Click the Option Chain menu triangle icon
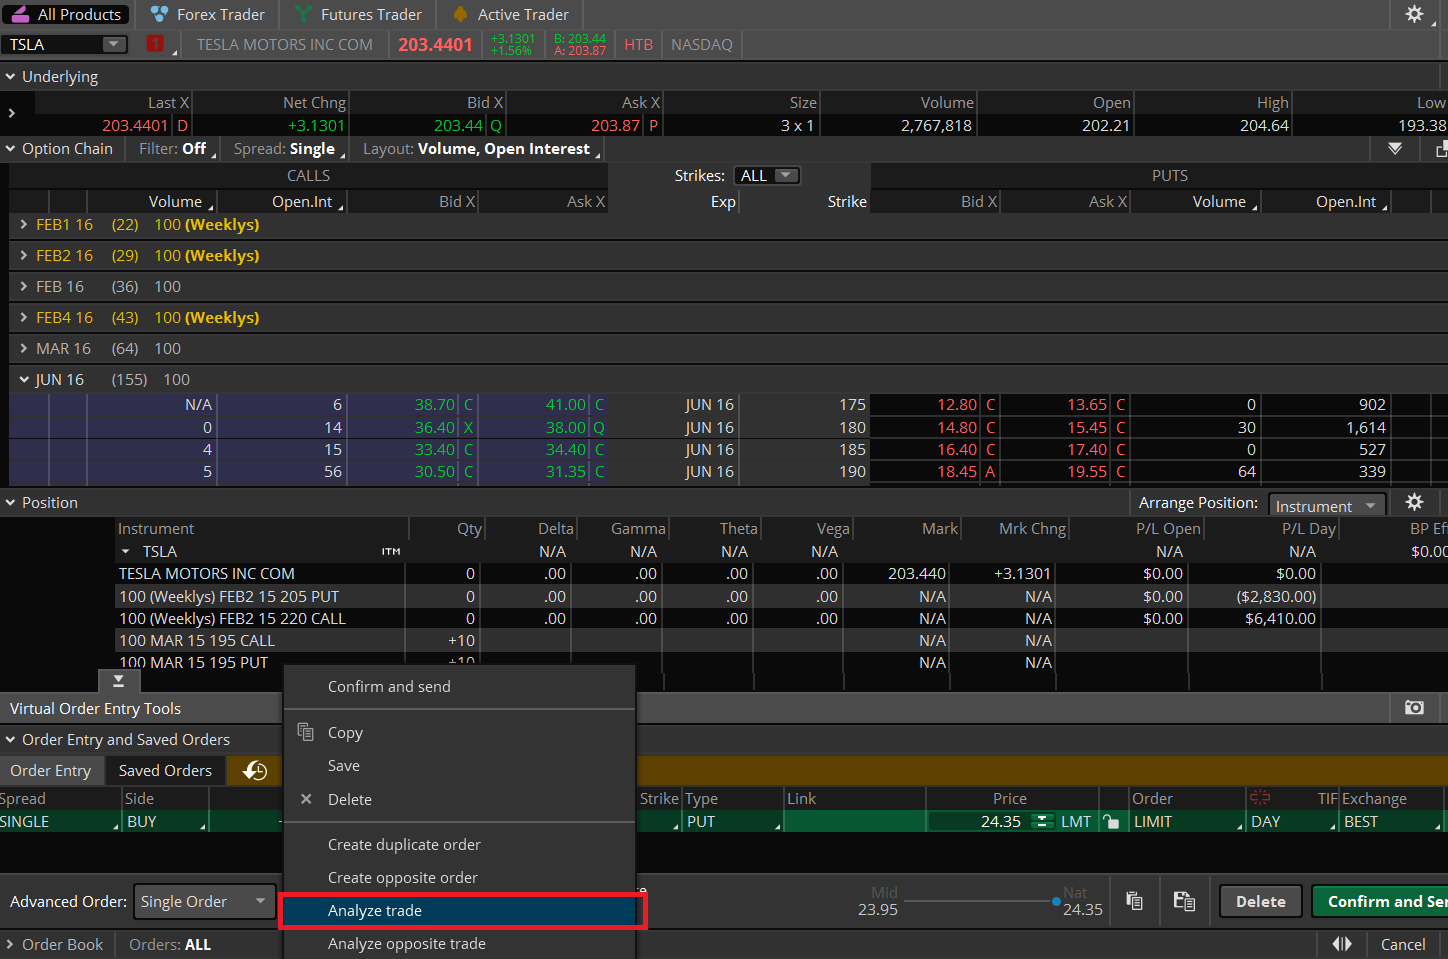The width and height of the screenshot is (1448, 959). pyautogui.click(x=1395, y=148)
